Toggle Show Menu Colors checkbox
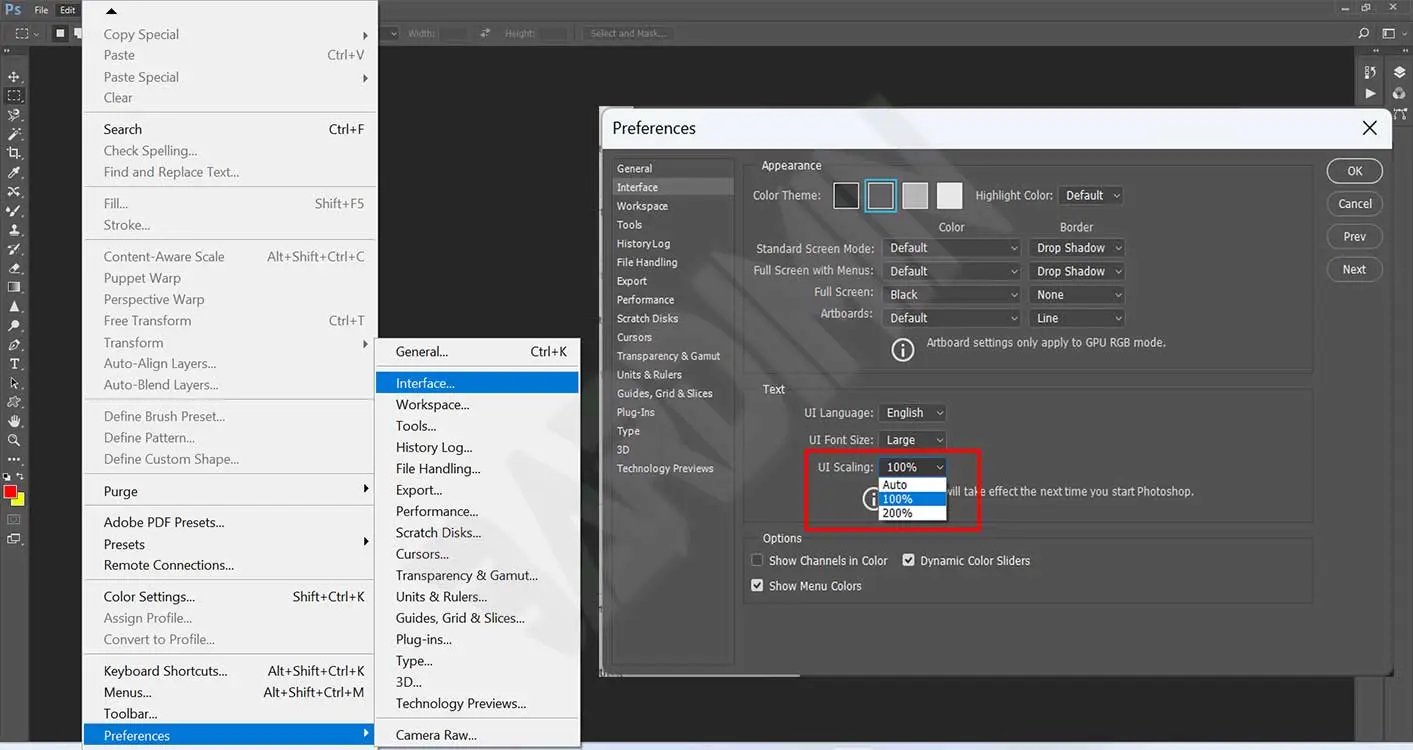Viewport: 1413px width, 750px height. coord(757,586)
